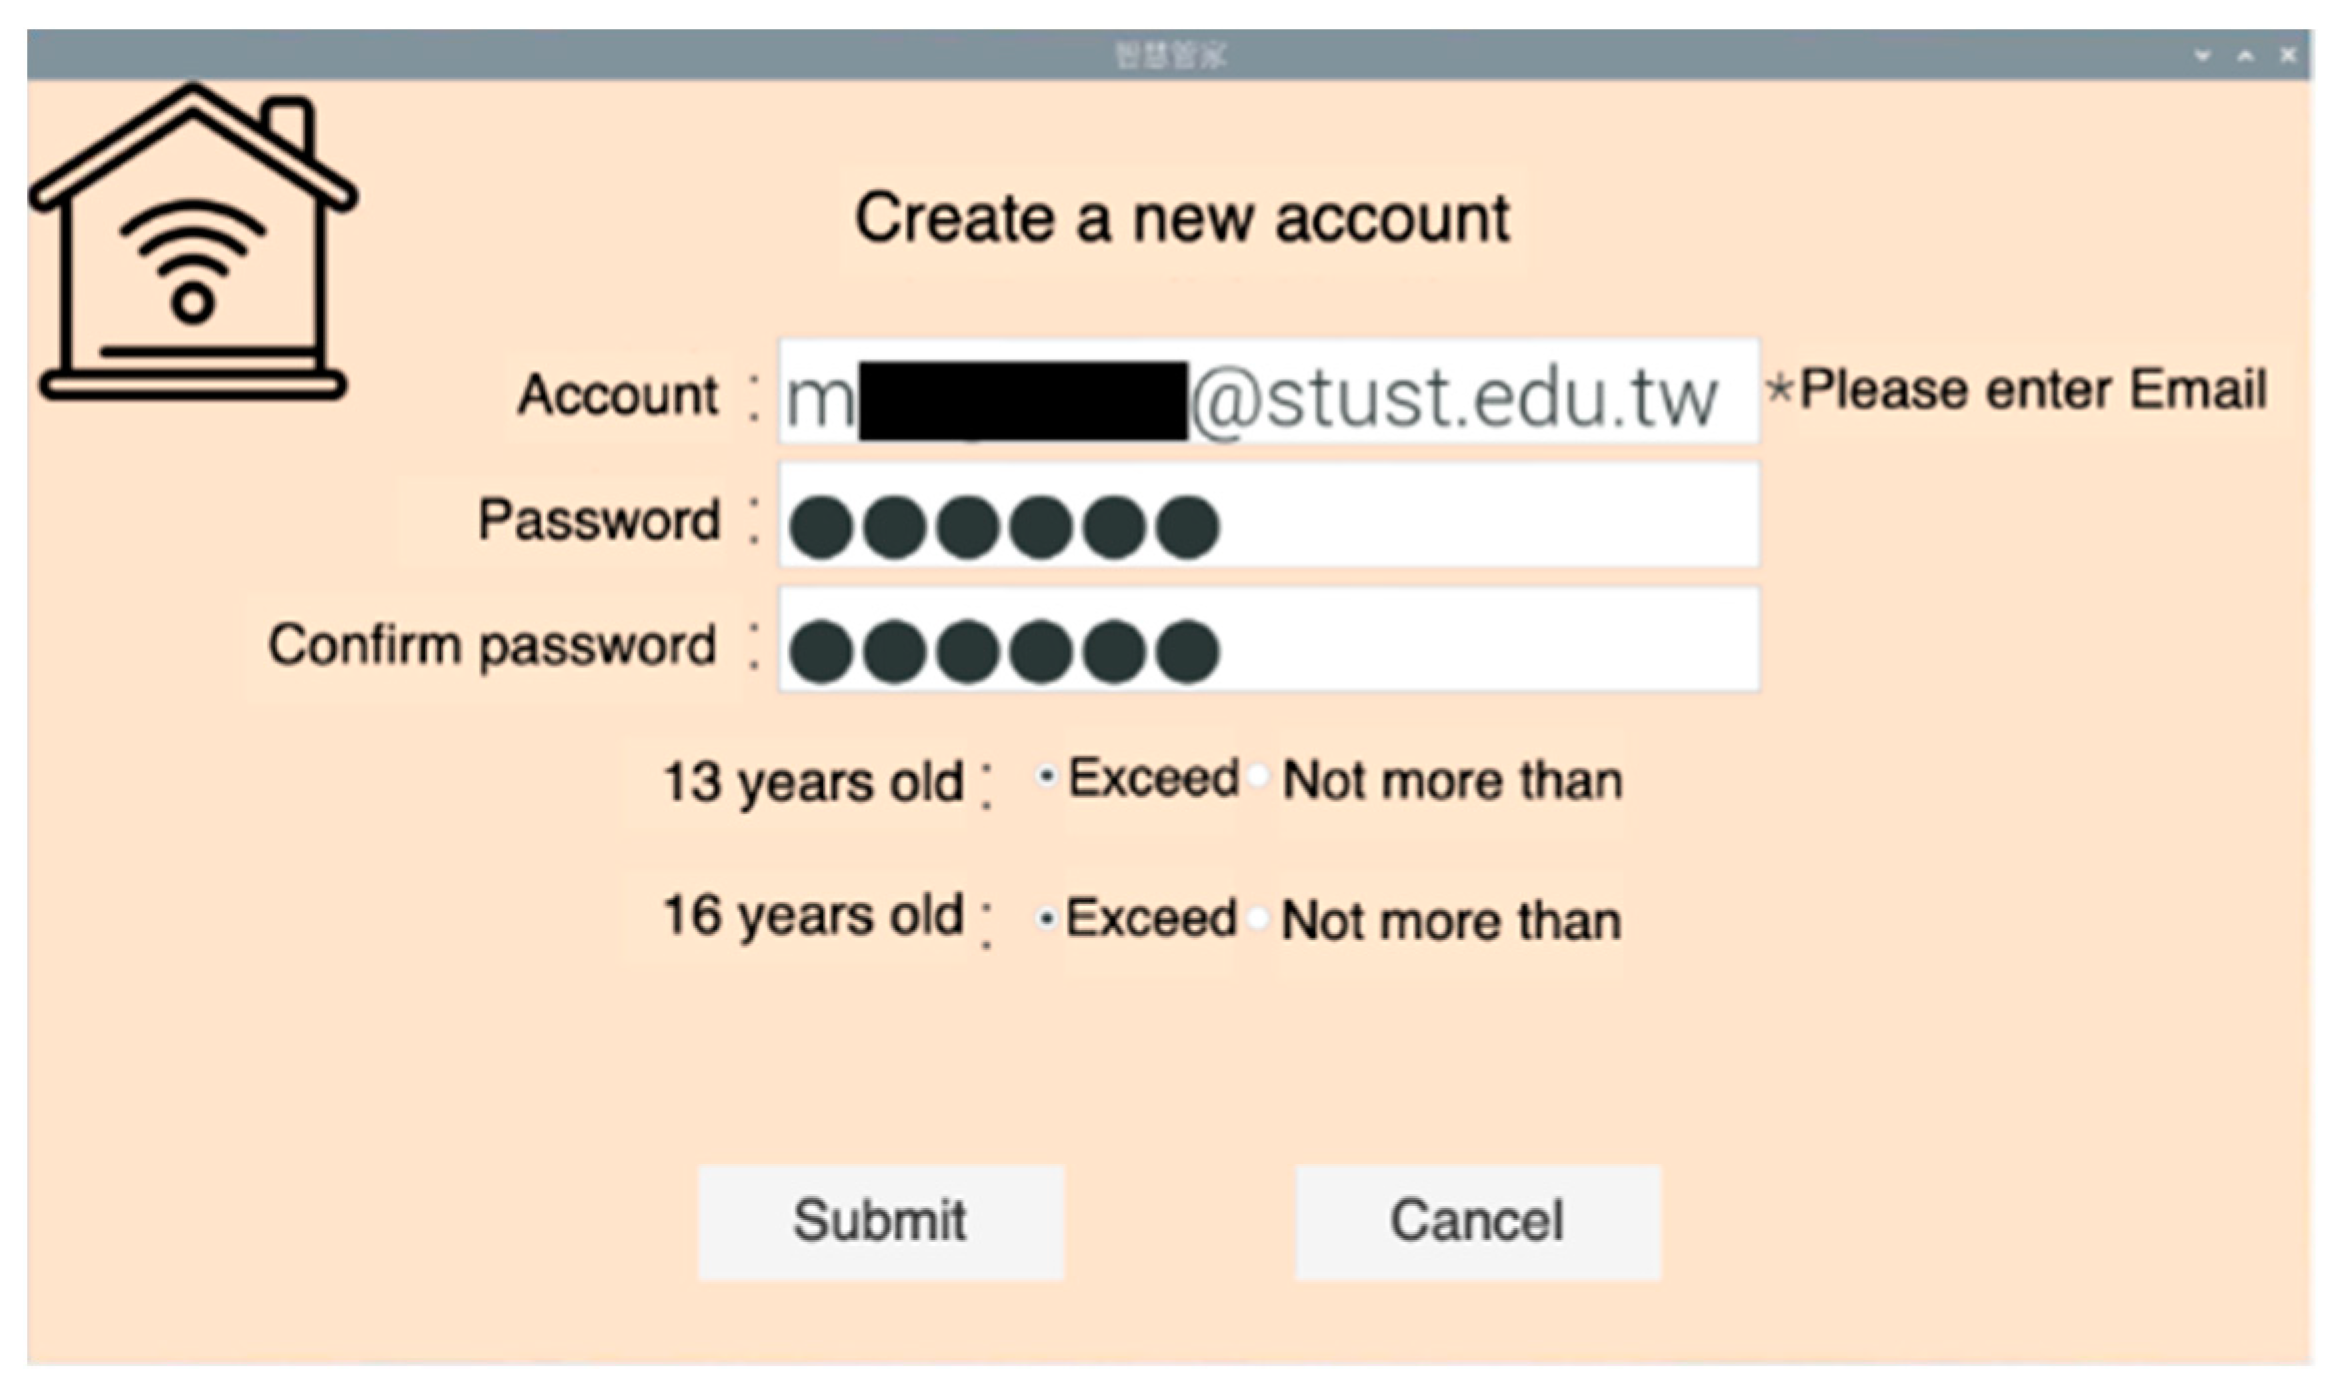Select Exceed for 13 years old

[1047, 777]
